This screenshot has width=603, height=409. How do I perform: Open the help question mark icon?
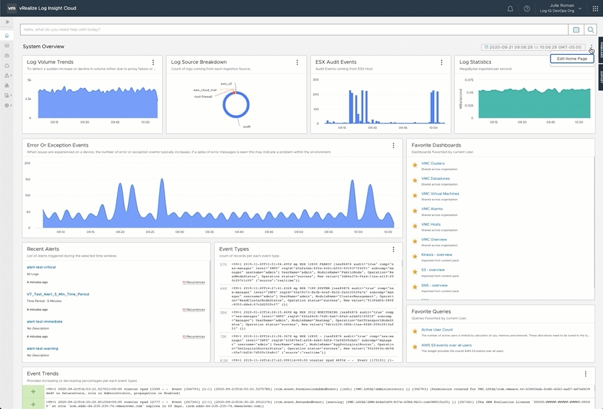[527, 9]
